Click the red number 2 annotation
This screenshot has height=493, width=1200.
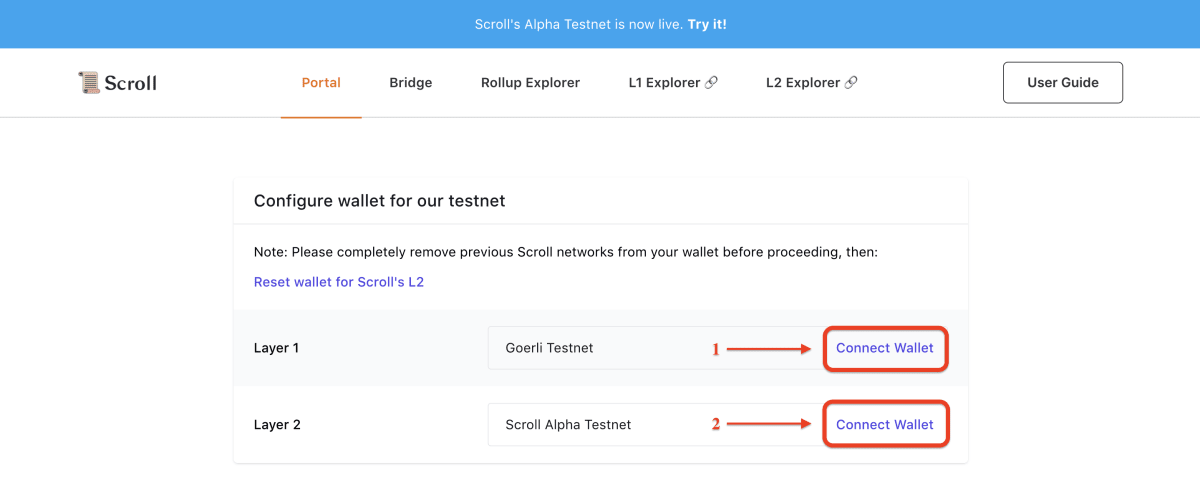[x=715, y=425]
